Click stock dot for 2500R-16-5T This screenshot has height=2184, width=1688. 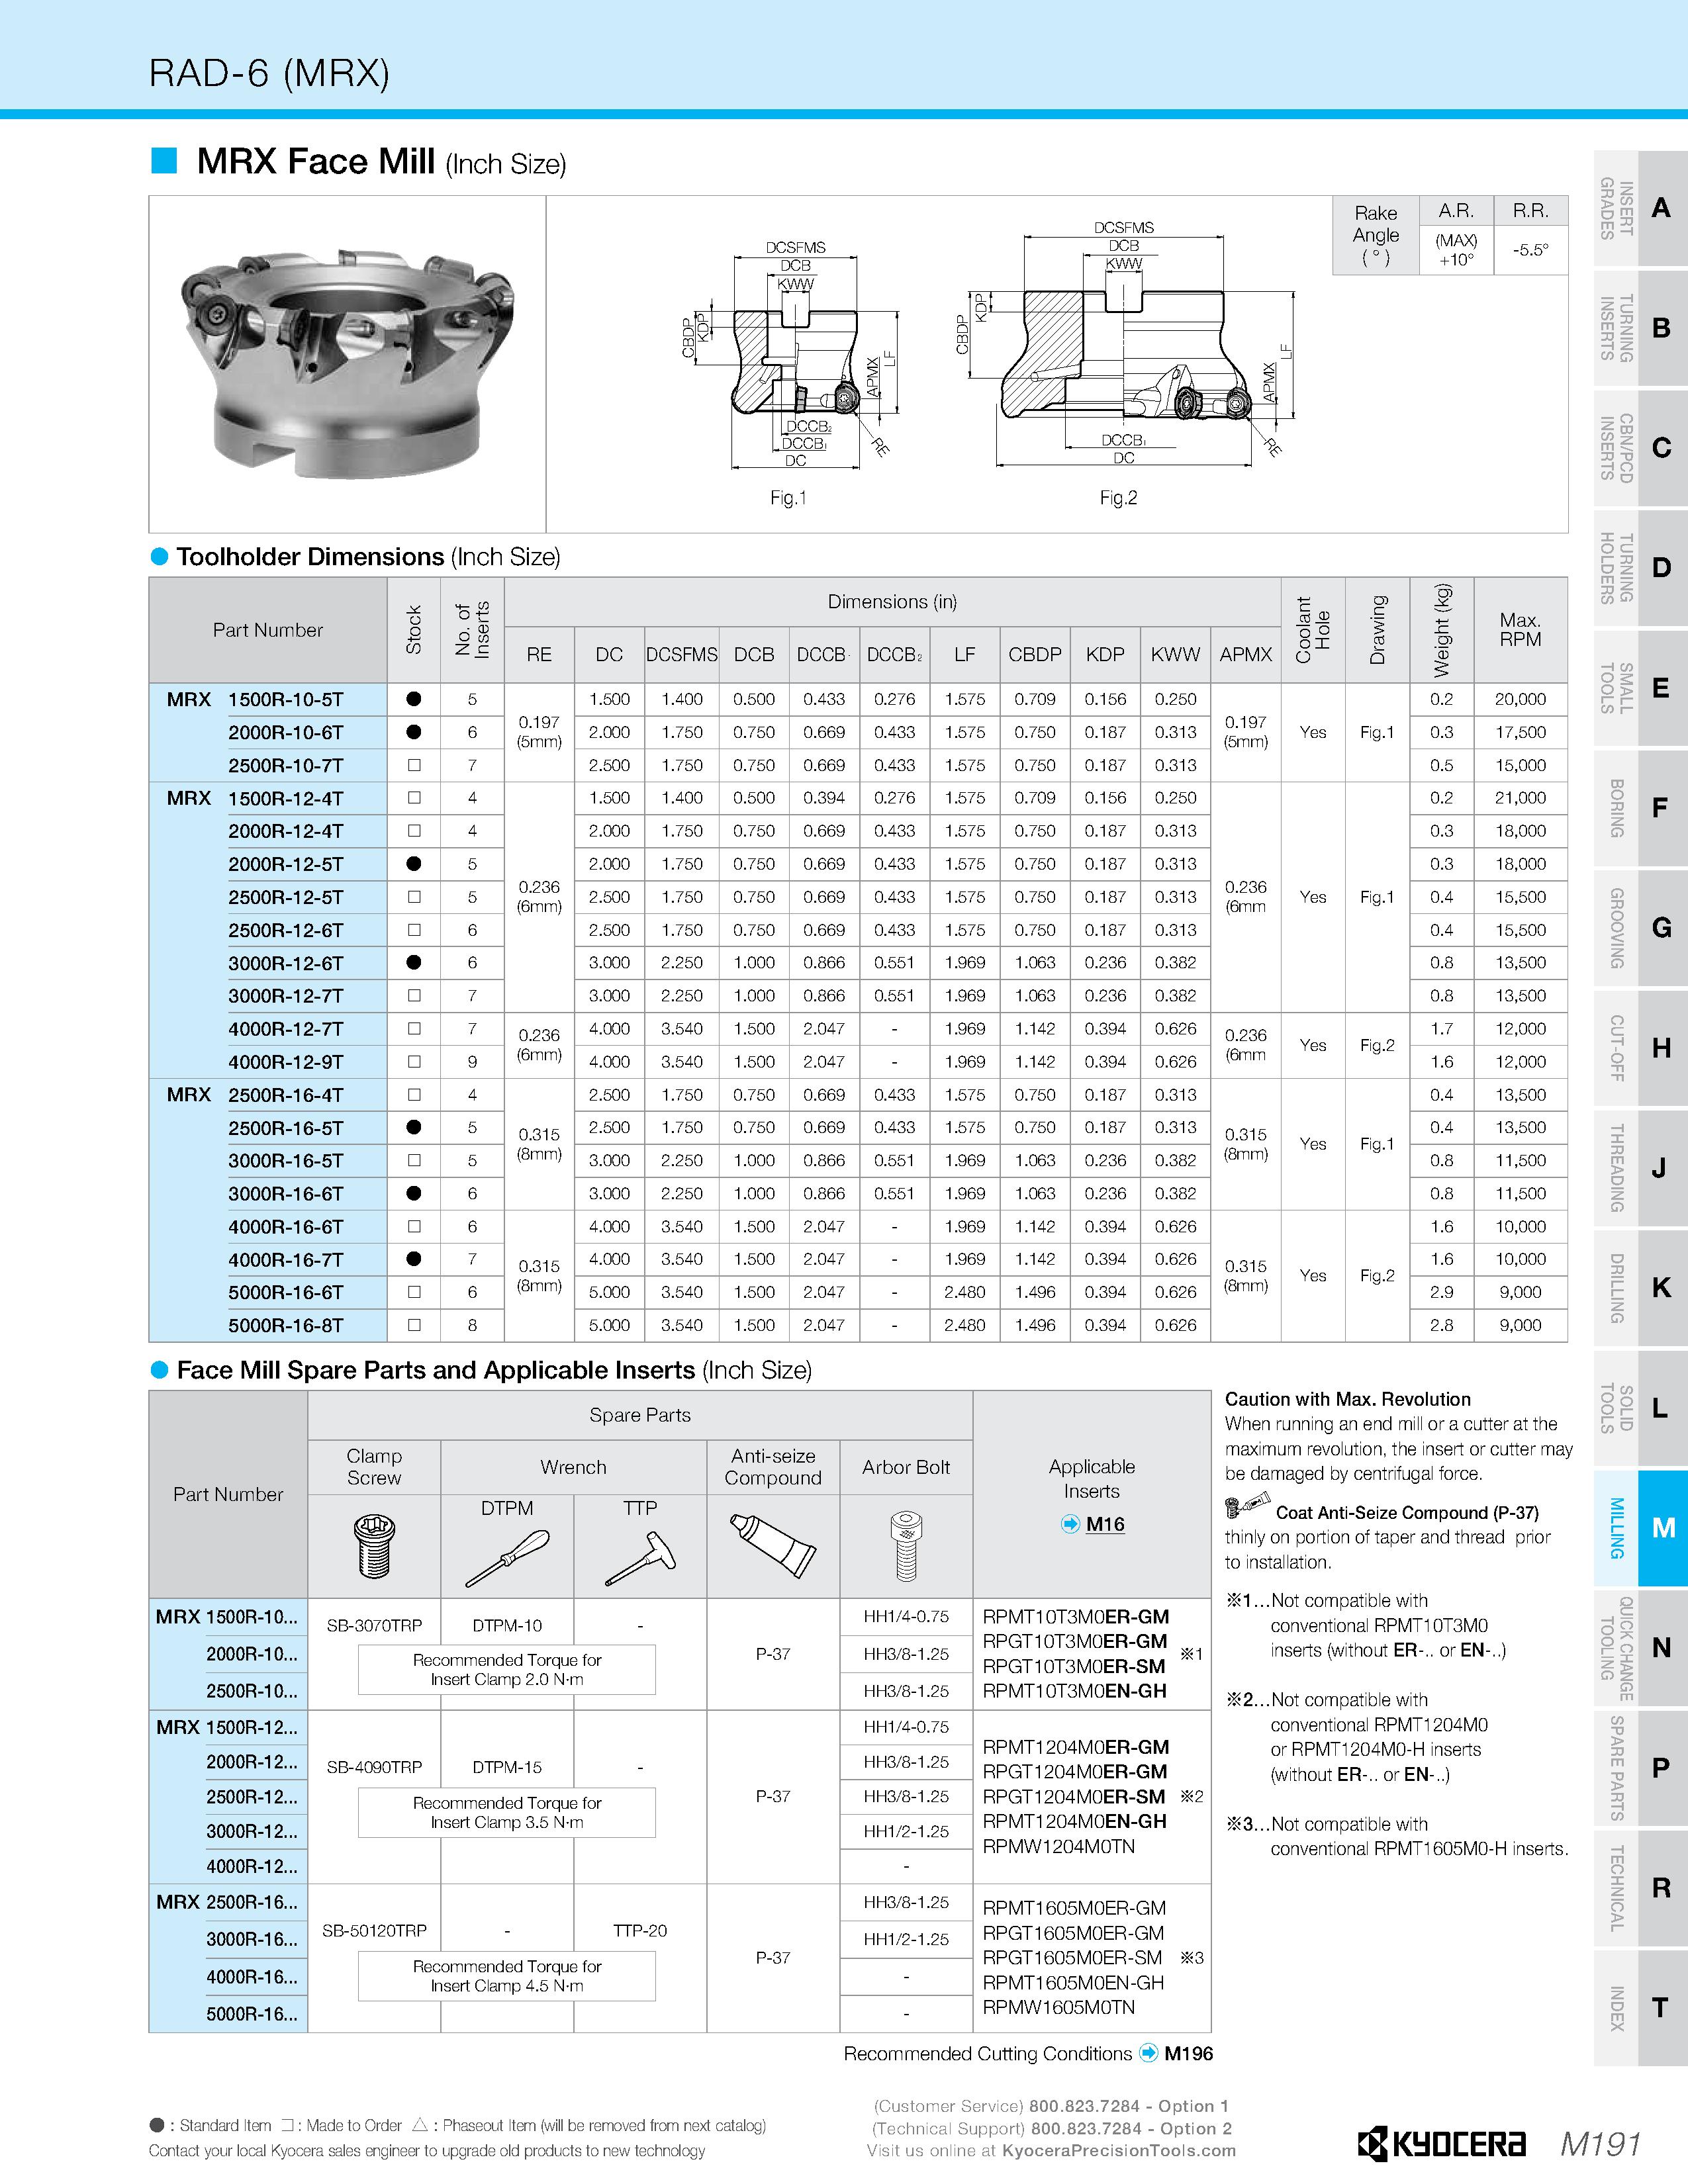414,1127
